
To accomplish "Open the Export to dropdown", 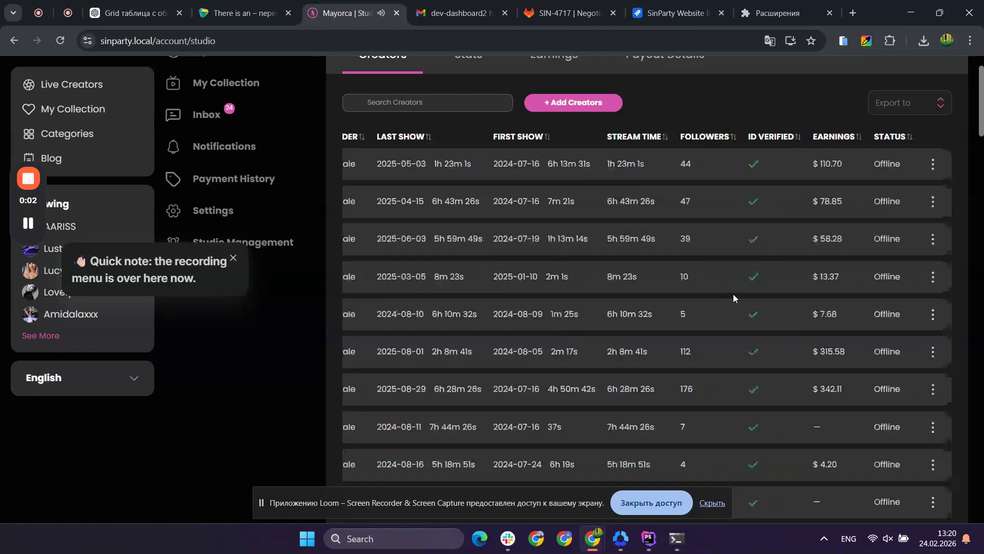I will 909,103.
